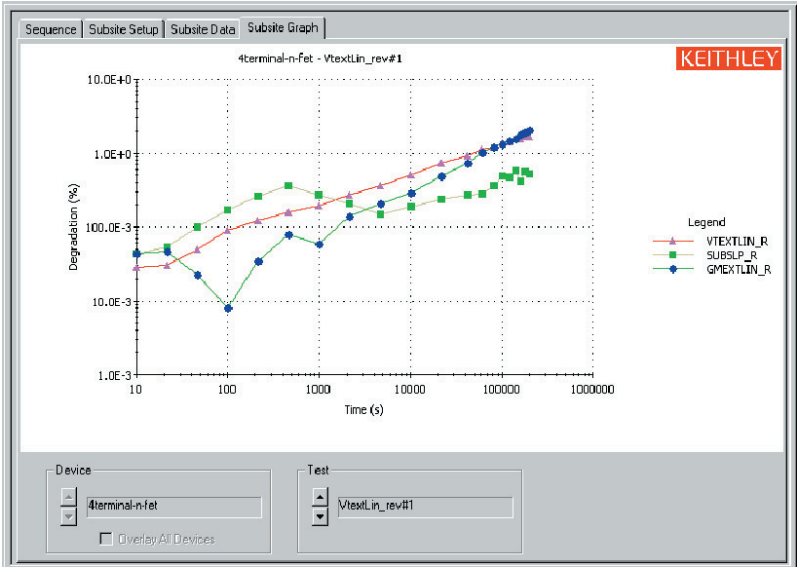Click the Time (s) axis label
797x570 pixels.
tap(363, 409)
